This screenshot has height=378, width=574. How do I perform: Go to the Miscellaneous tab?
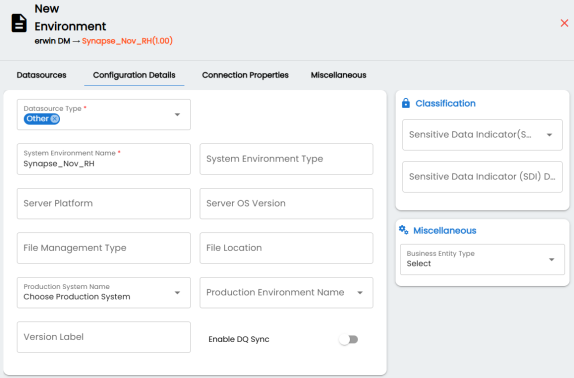pos(339,75)
